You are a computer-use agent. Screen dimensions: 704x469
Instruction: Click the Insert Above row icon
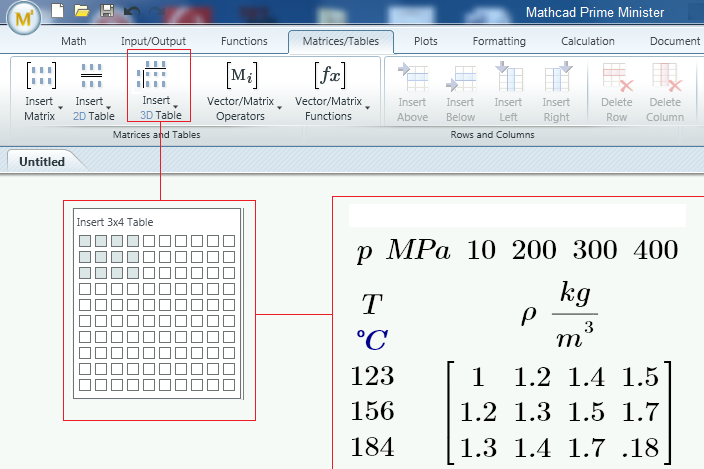coord(413,77)
